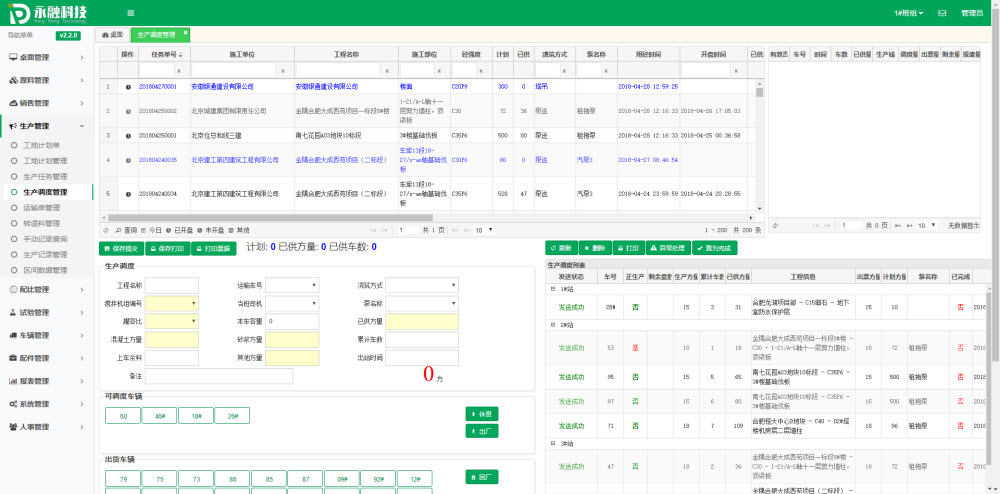The height and width of the screenshot is (494, 1000).
Task: Switch to the 桌面 tab
Action: click(113, 34)
